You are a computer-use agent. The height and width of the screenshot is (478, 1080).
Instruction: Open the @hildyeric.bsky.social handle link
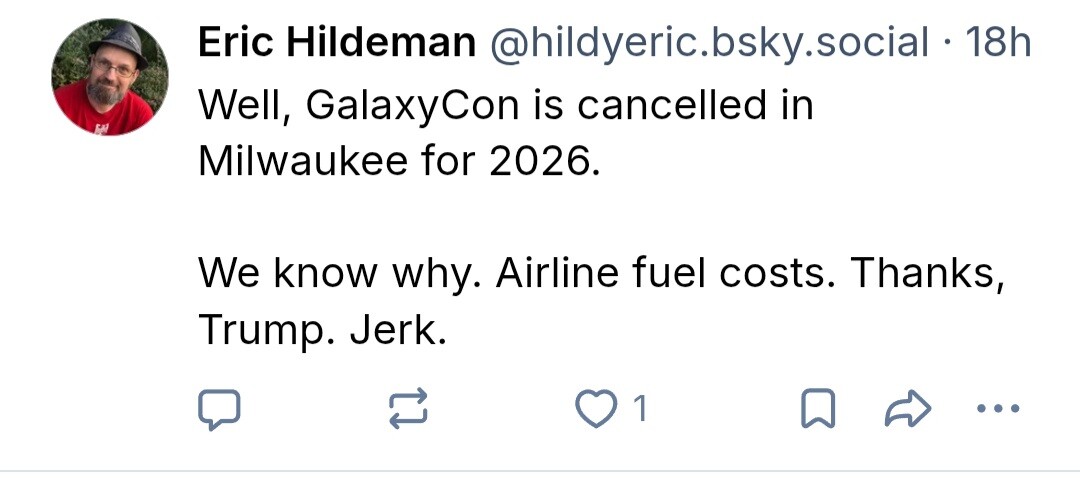(x=708, y=42)
